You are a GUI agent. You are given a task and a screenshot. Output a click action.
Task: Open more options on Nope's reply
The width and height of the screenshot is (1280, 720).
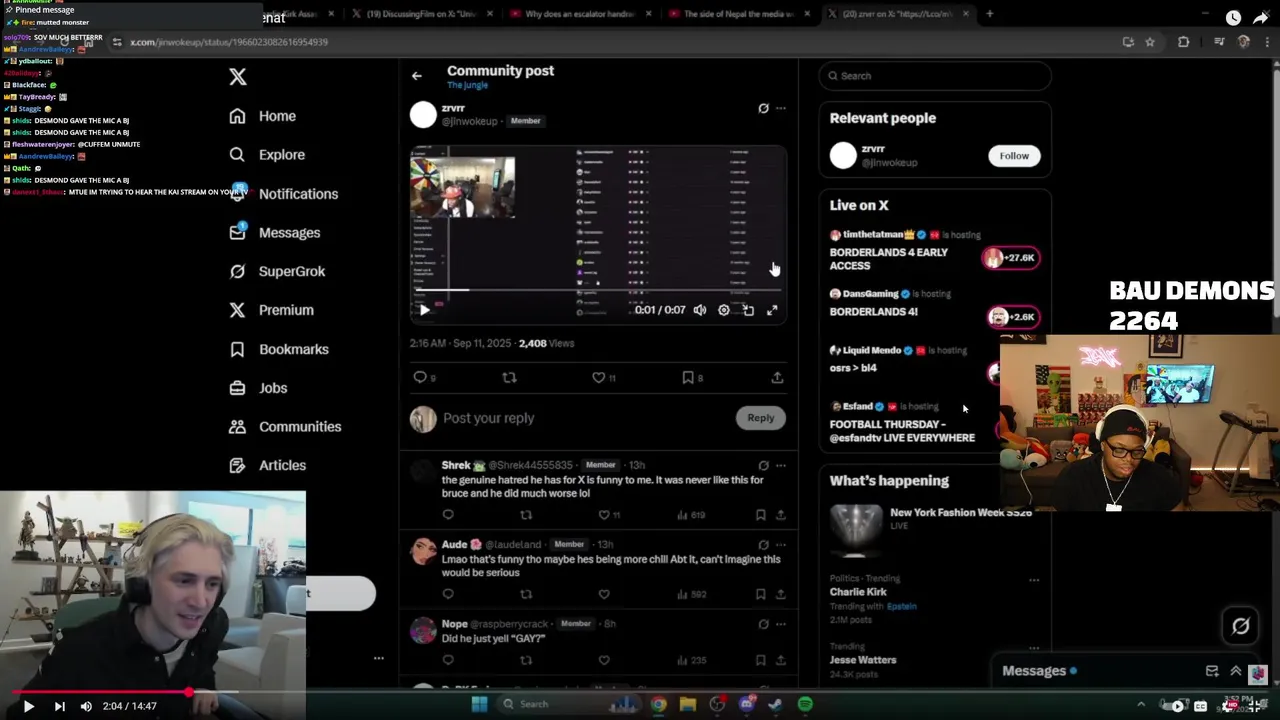781,624
